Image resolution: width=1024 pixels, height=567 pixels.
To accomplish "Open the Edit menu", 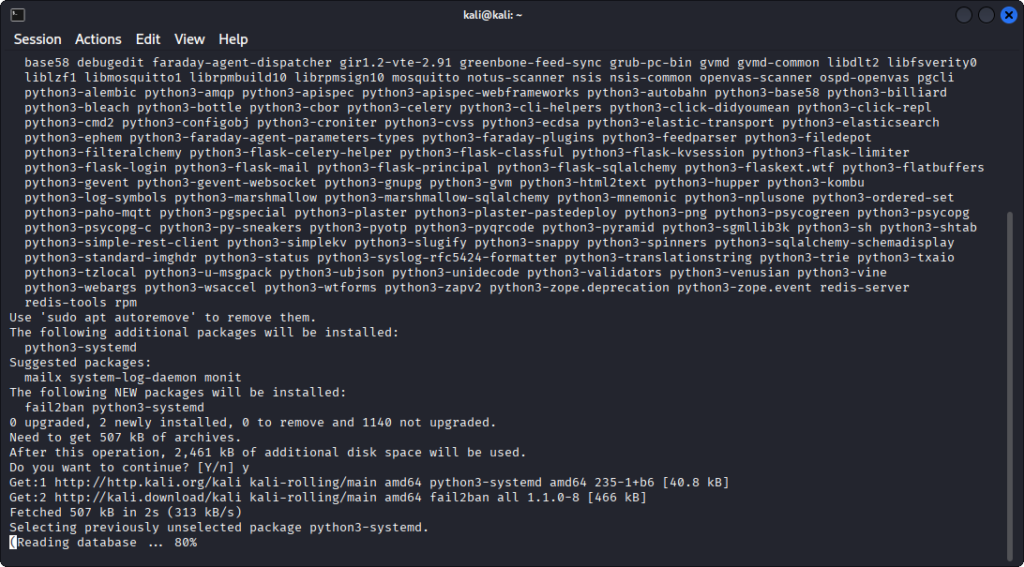I will pos(148,39).
